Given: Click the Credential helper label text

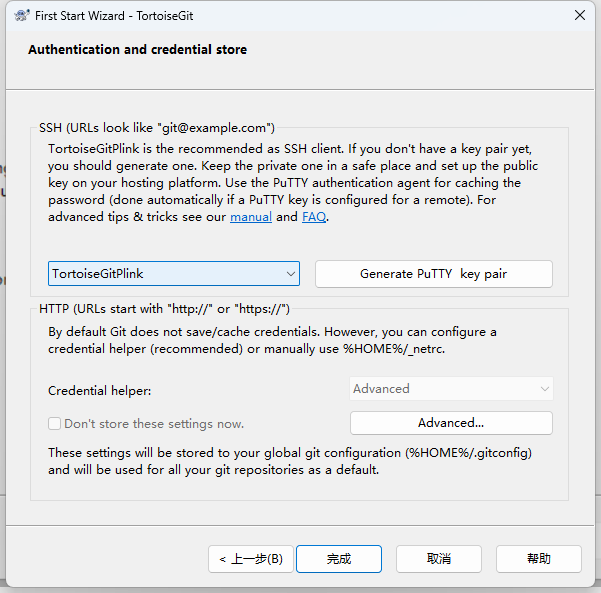Looking at the screenshot, I should [99, 390].
